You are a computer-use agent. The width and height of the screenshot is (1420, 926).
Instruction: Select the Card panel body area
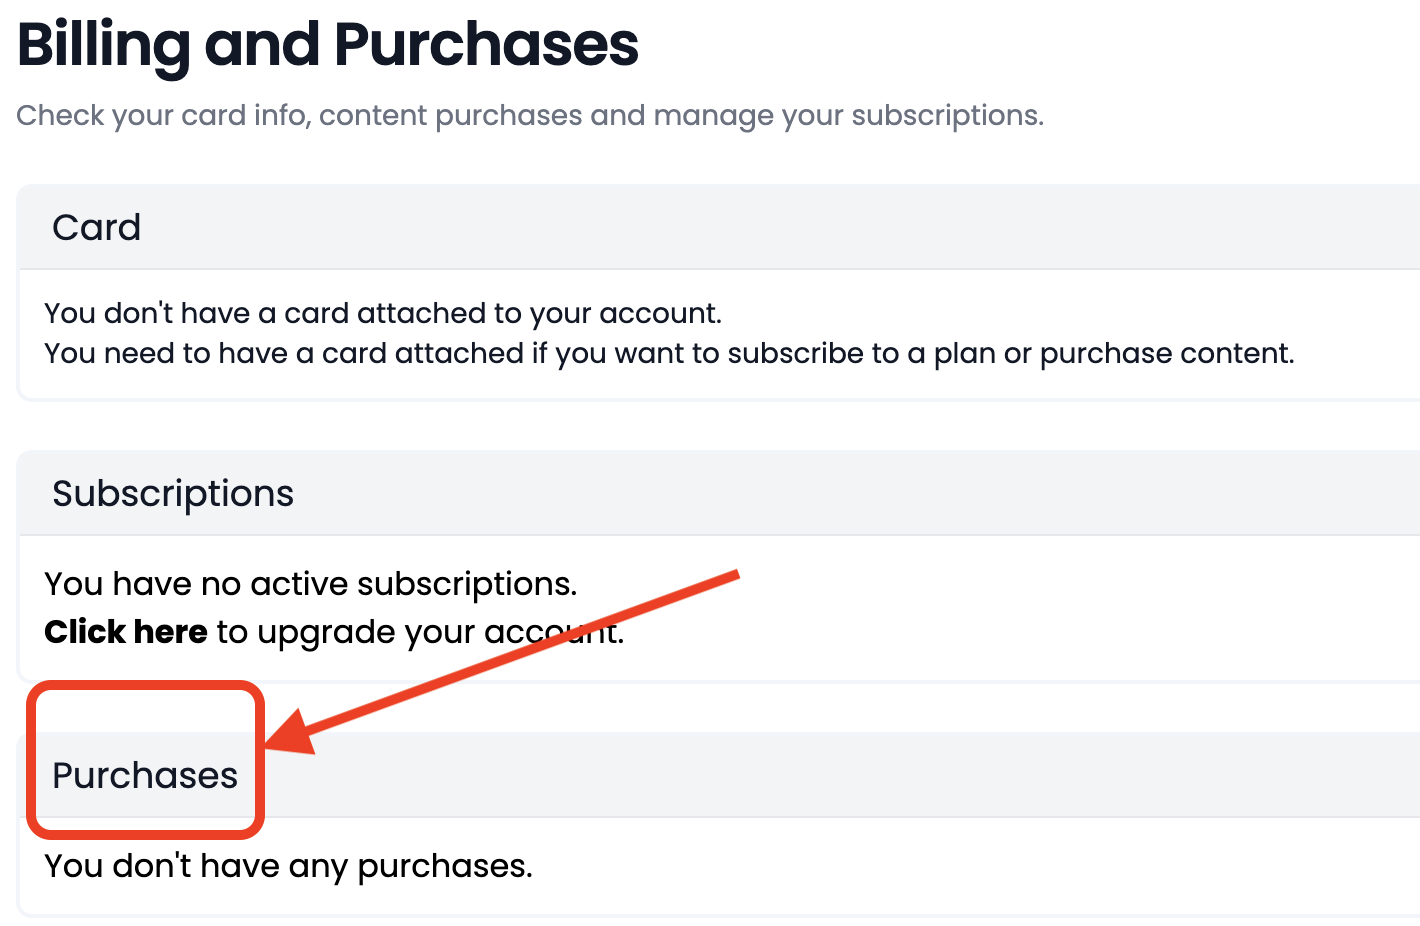(x=668, y=332)
